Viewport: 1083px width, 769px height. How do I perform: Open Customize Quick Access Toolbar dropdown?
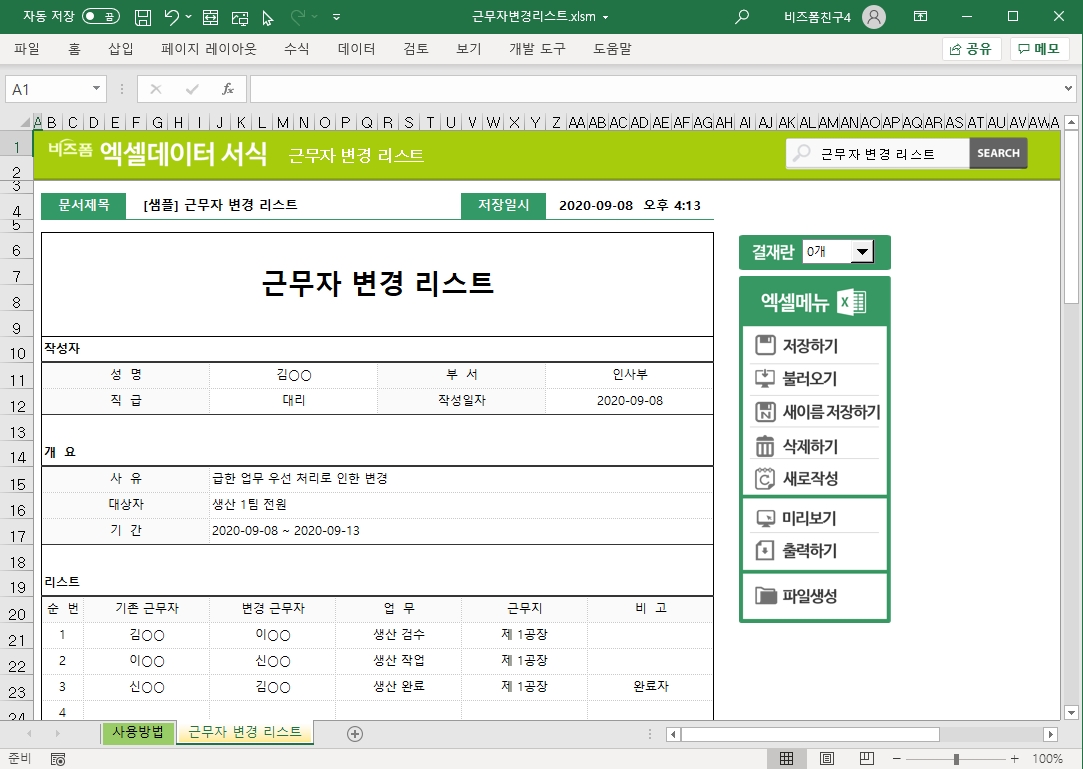(x=336, y=17)
